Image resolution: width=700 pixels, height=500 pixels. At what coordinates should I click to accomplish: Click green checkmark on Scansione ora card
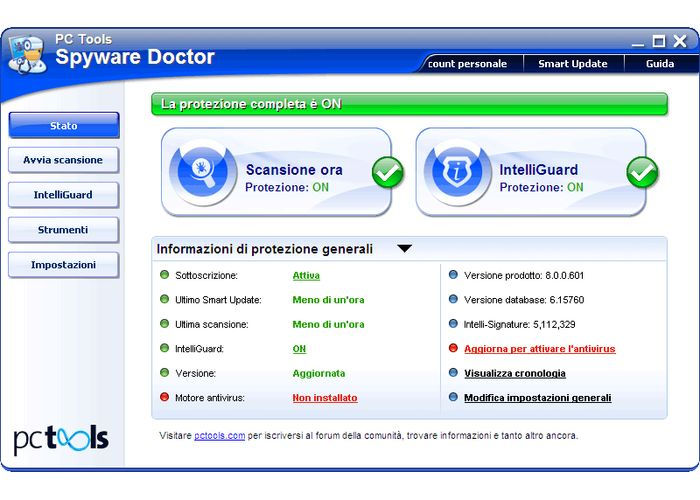388,172
